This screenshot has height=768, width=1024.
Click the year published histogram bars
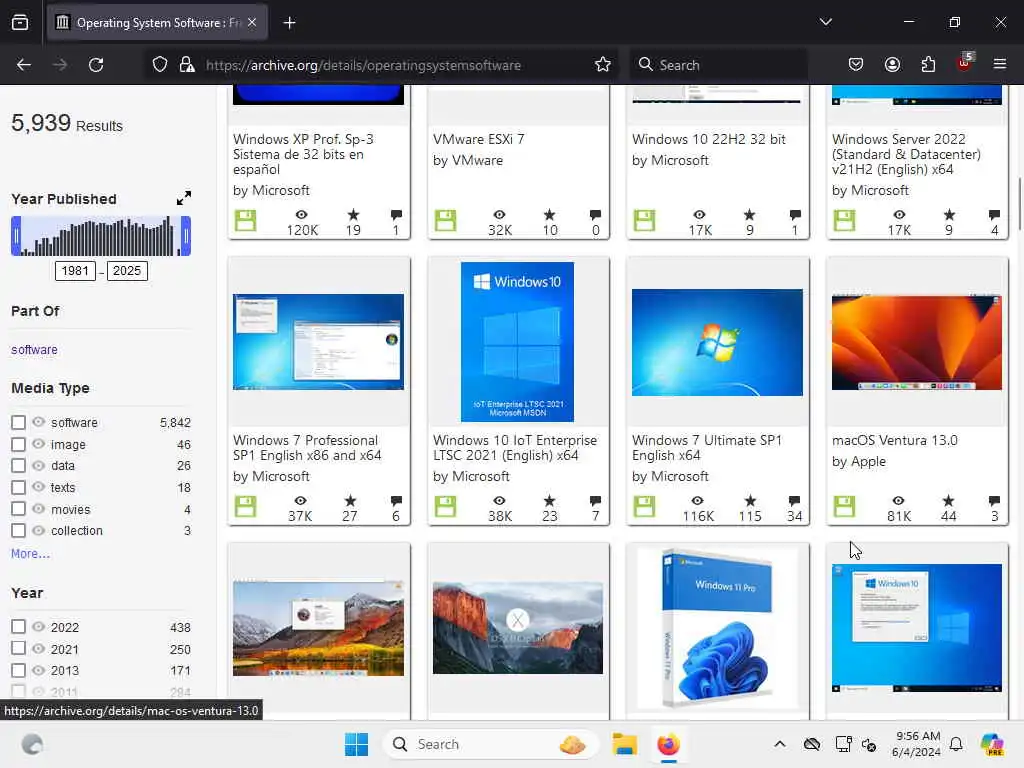pyautogui.click(x=101, y=236)
